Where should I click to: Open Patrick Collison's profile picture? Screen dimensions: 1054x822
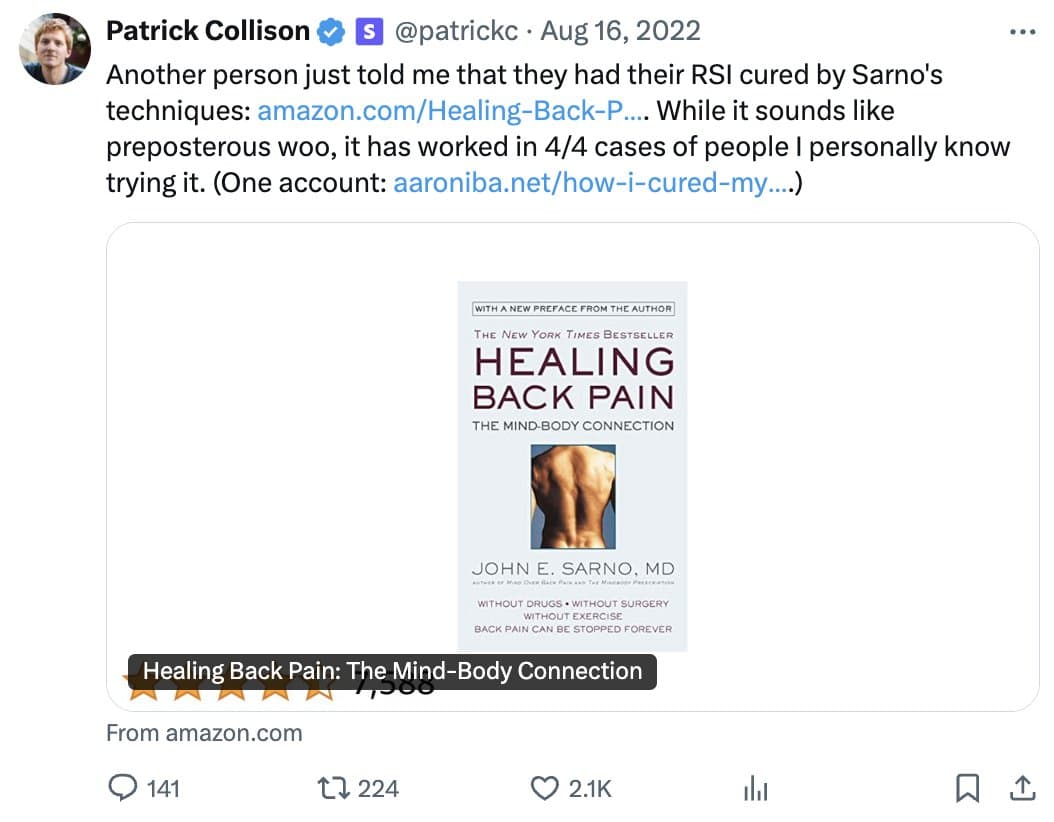pos(55,49)
